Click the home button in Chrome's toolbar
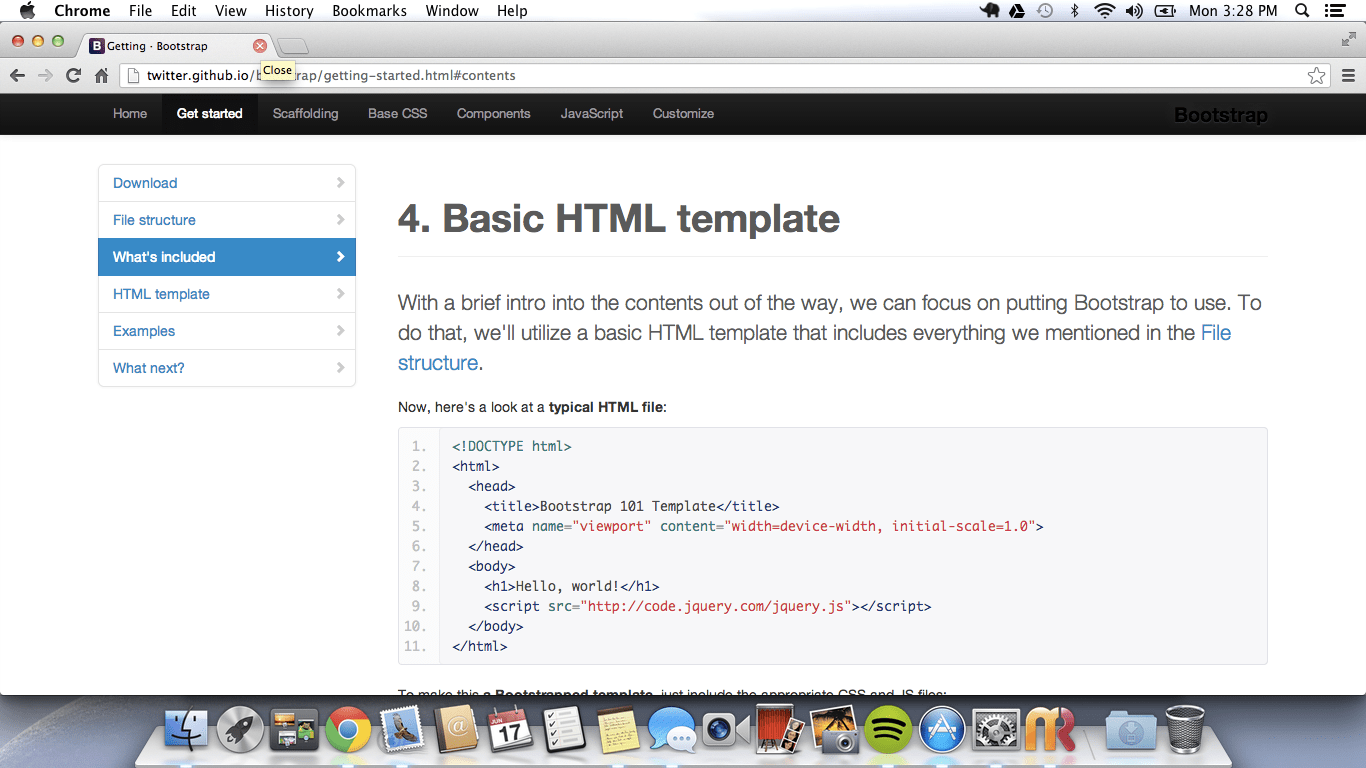1366x768 pixels. coord(100,75)
